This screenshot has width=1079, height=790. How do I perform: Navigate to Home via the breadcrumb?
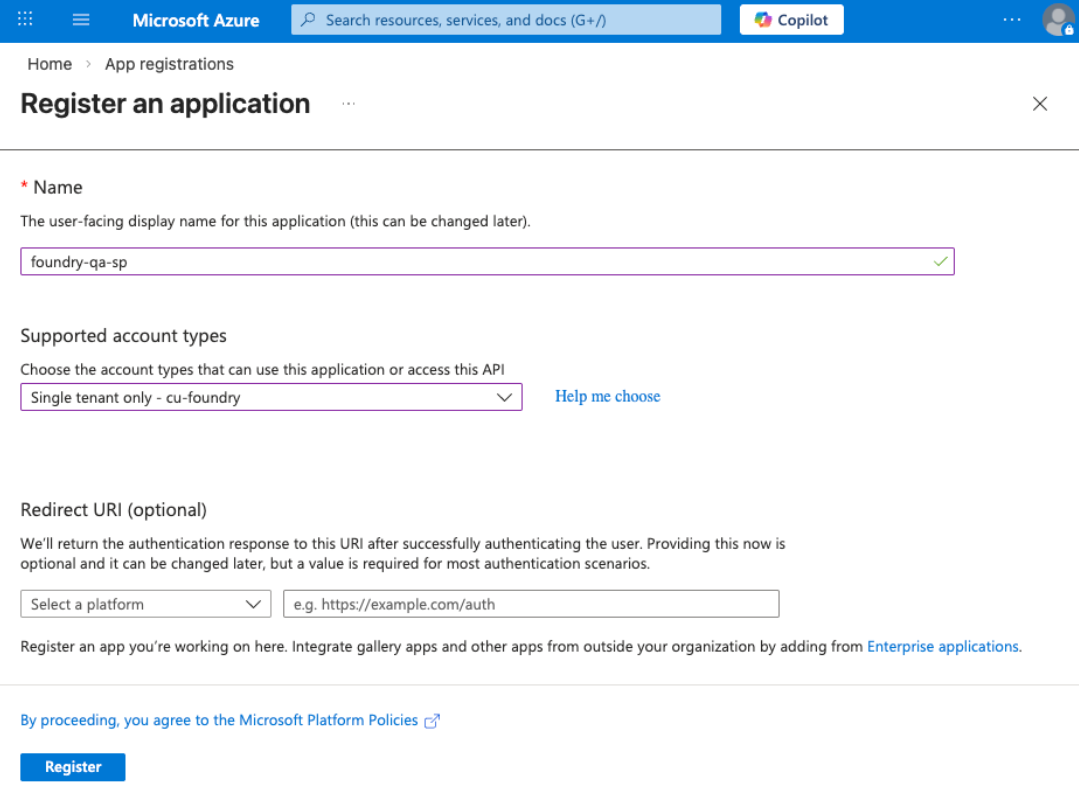49,63
